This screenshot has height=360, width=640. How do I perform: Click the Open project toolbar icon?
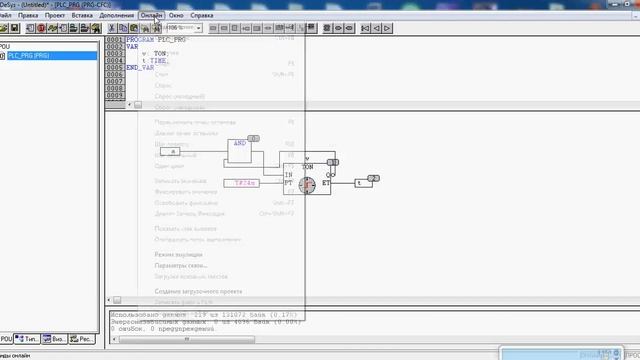click(x=4, y=28)
